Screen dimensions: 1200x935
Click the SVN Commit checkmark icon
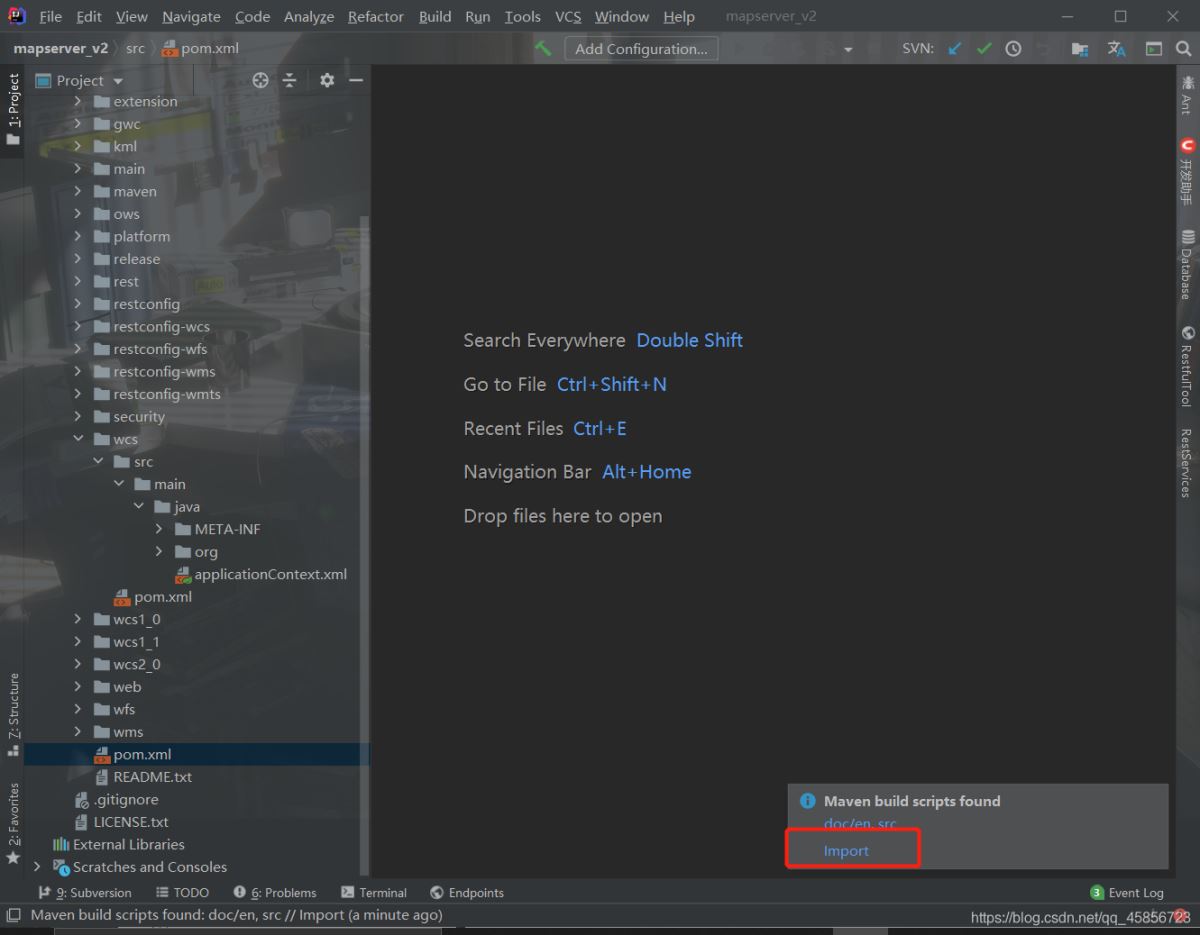coord(984,48)
